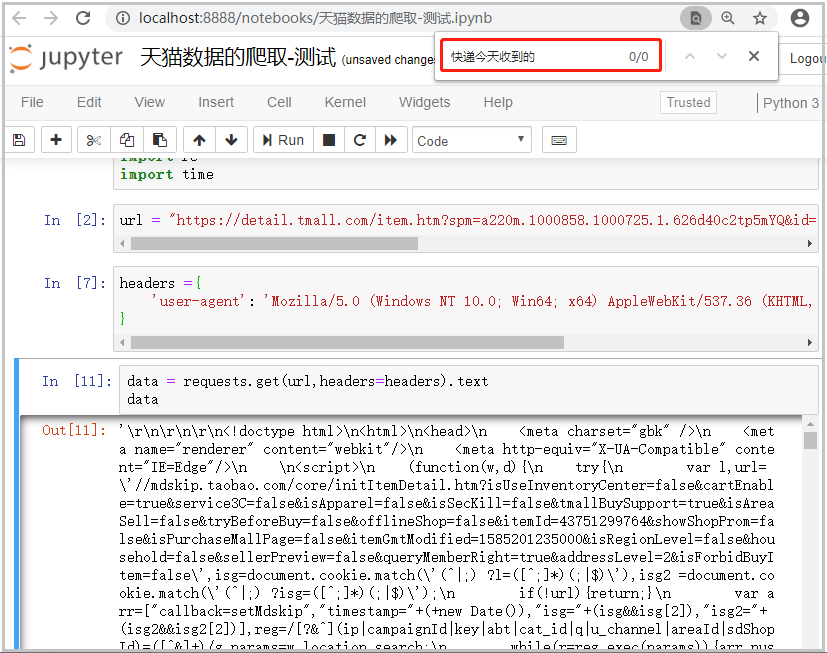
Task: Open the browser profile avatar
Action: click(800, 18)
